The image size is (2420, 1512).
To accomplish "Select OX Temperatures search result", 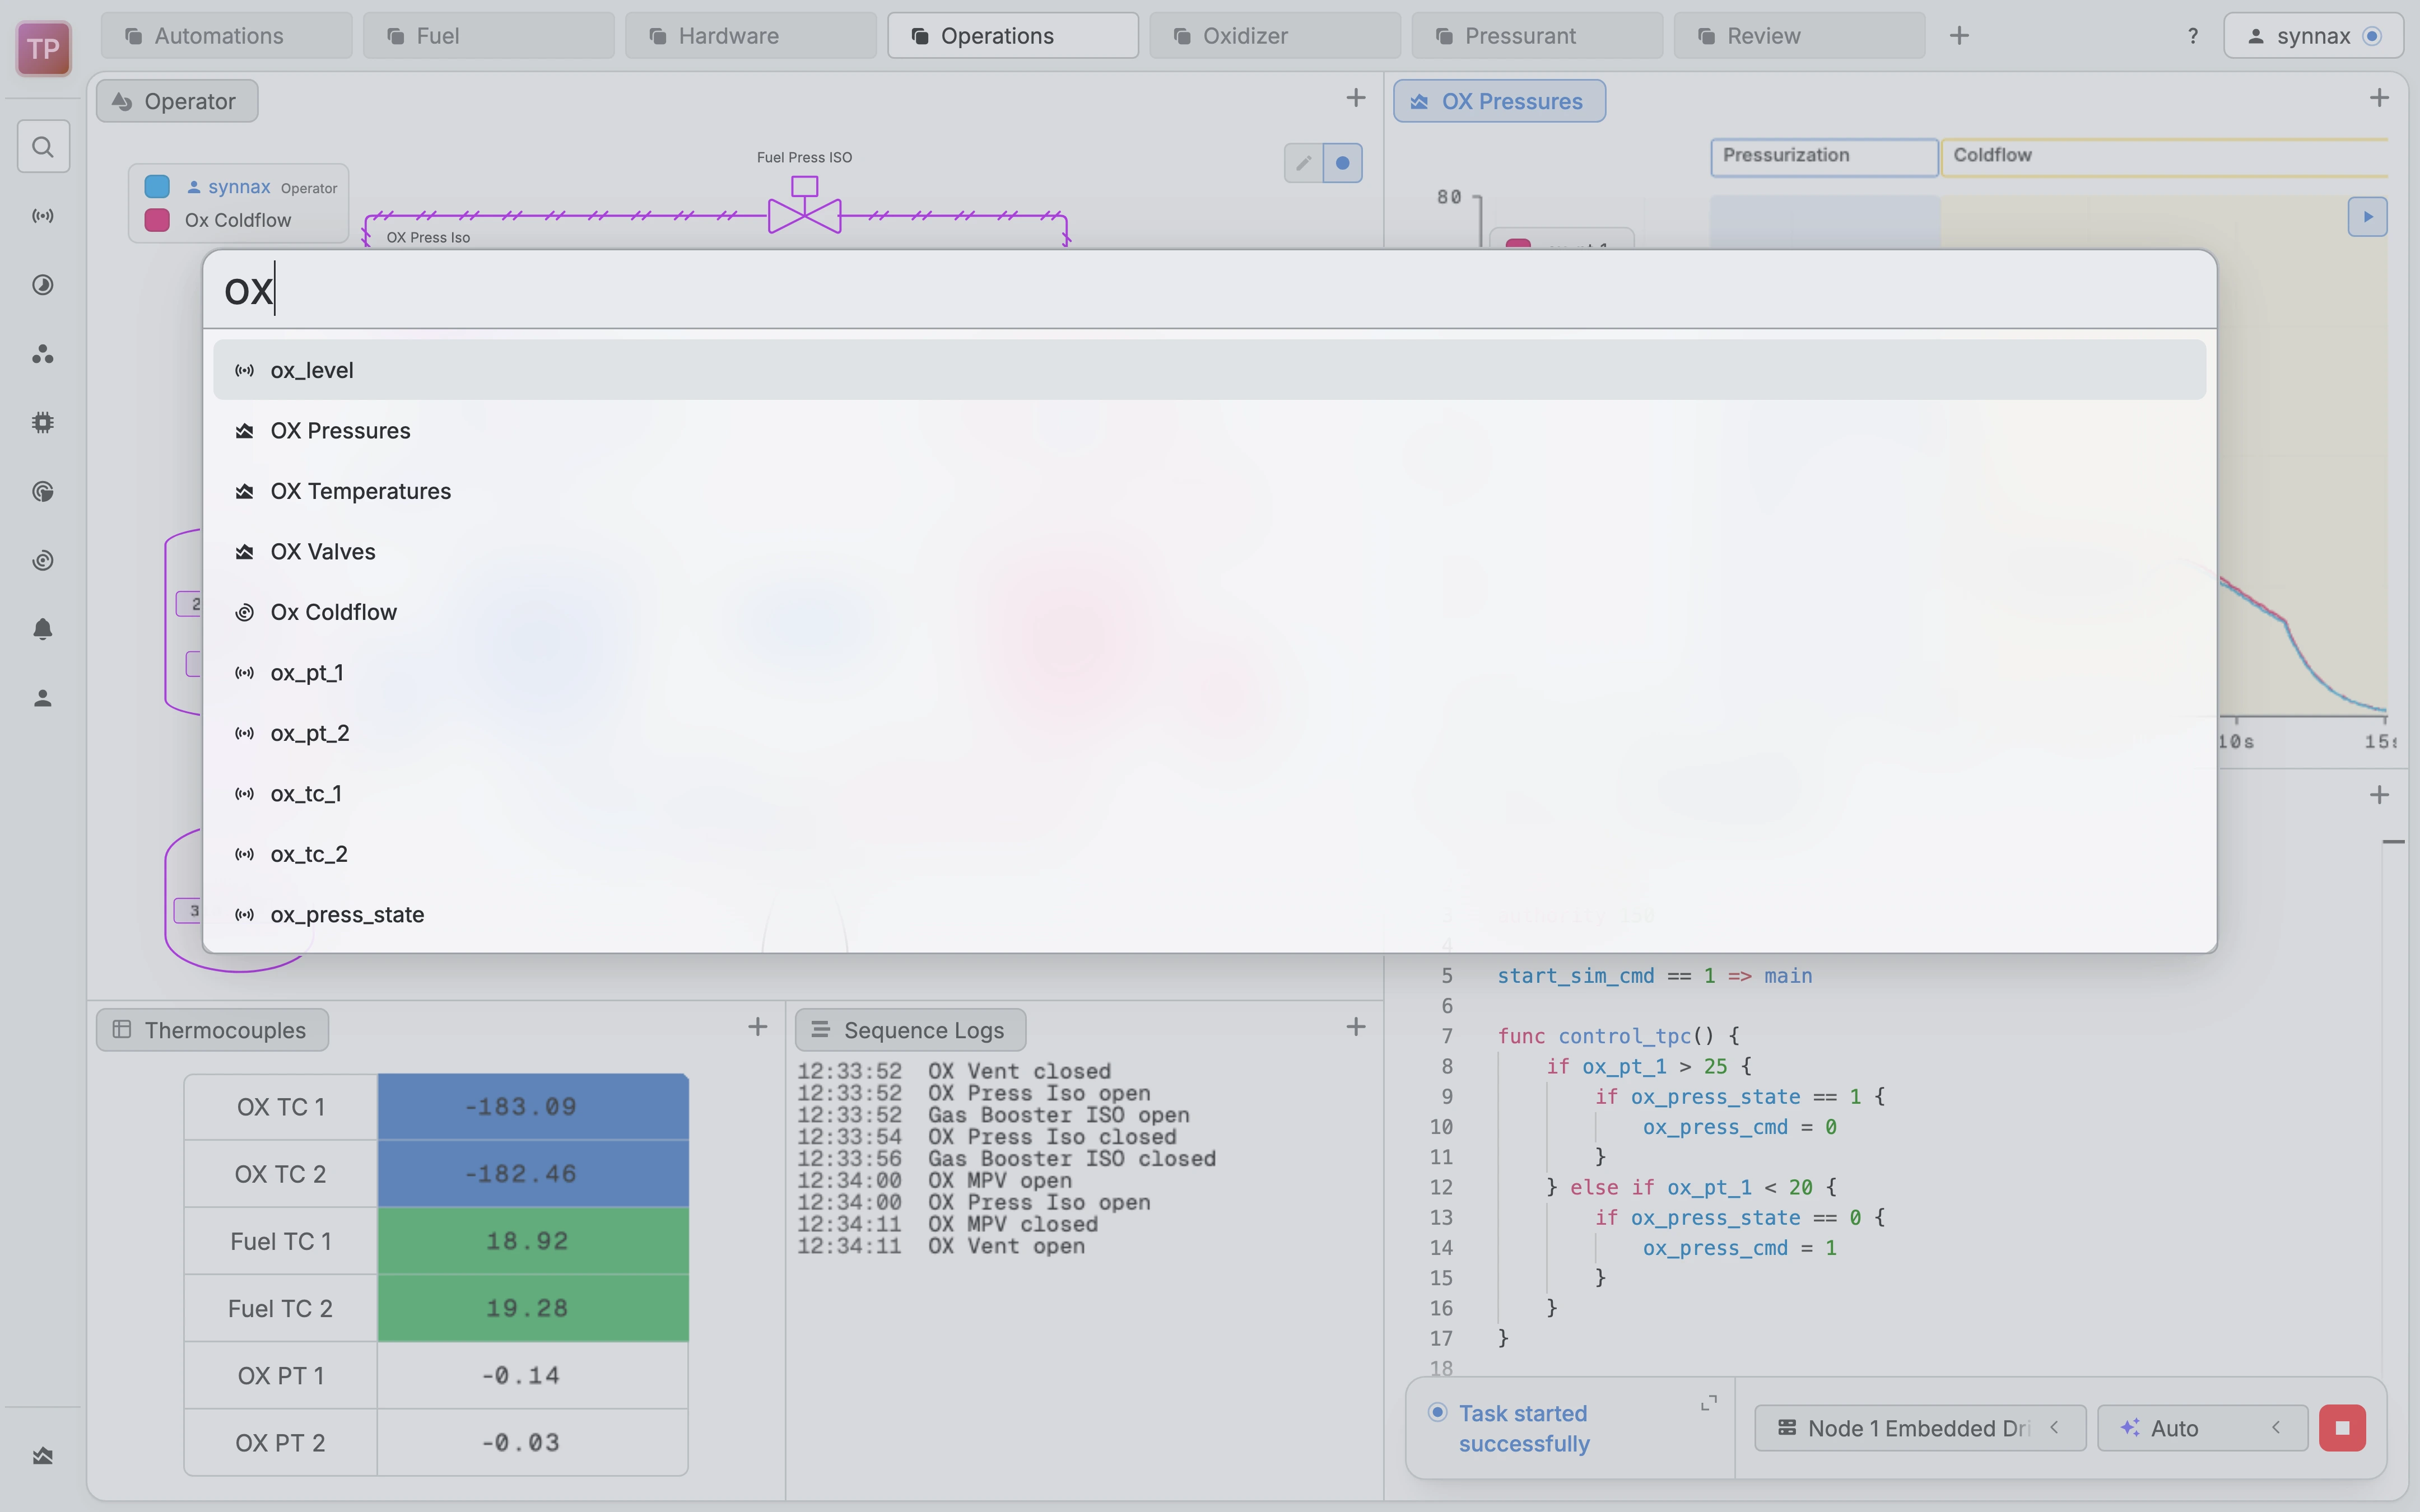I will coord(1209,491).
